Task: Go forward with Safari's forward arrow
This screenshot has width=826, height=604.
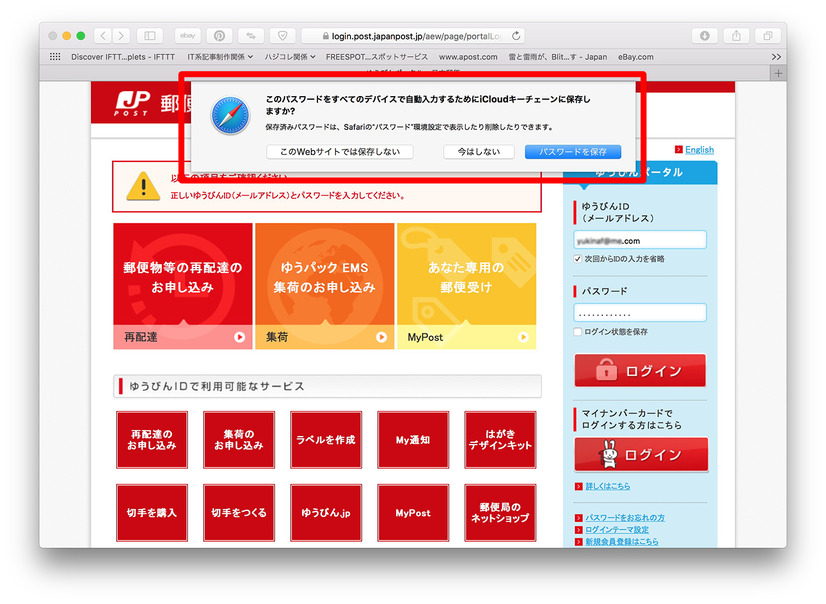Action: 121,36
